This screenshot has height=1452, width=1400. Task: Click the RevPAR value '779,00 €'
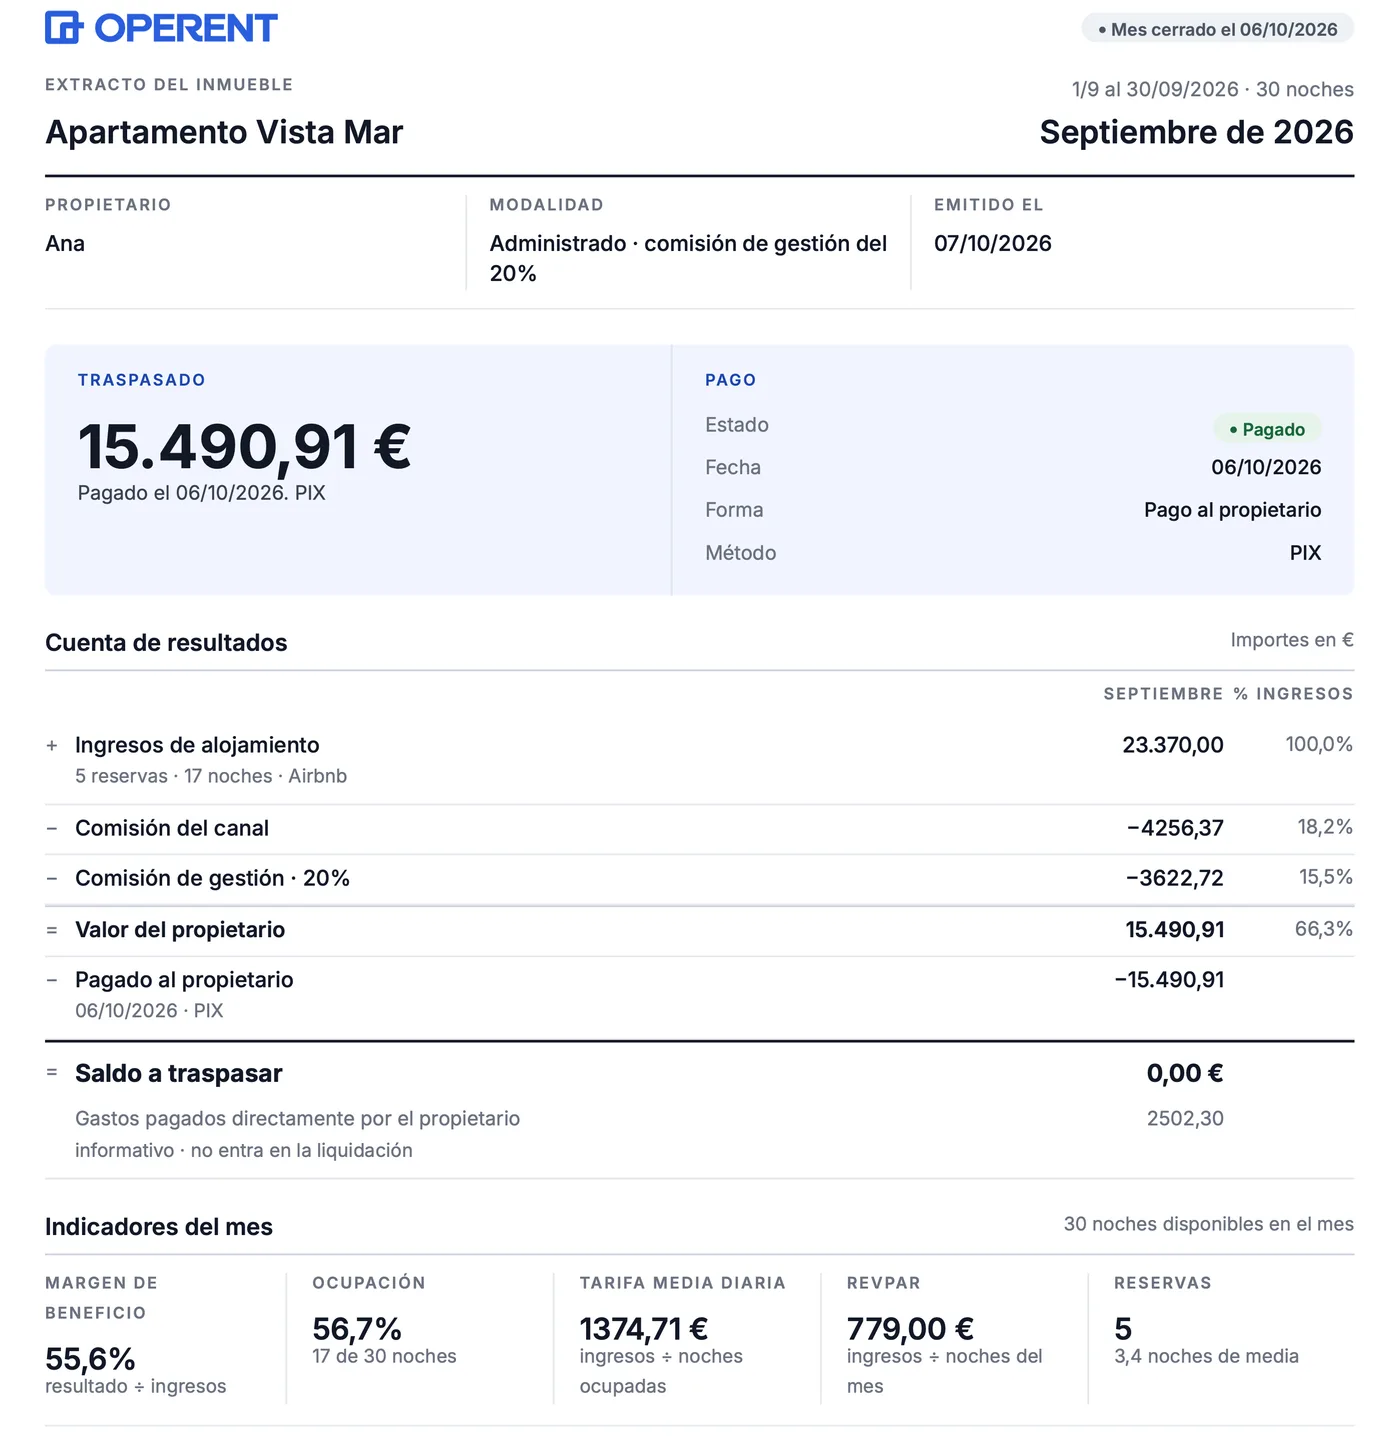point(910,1329)
